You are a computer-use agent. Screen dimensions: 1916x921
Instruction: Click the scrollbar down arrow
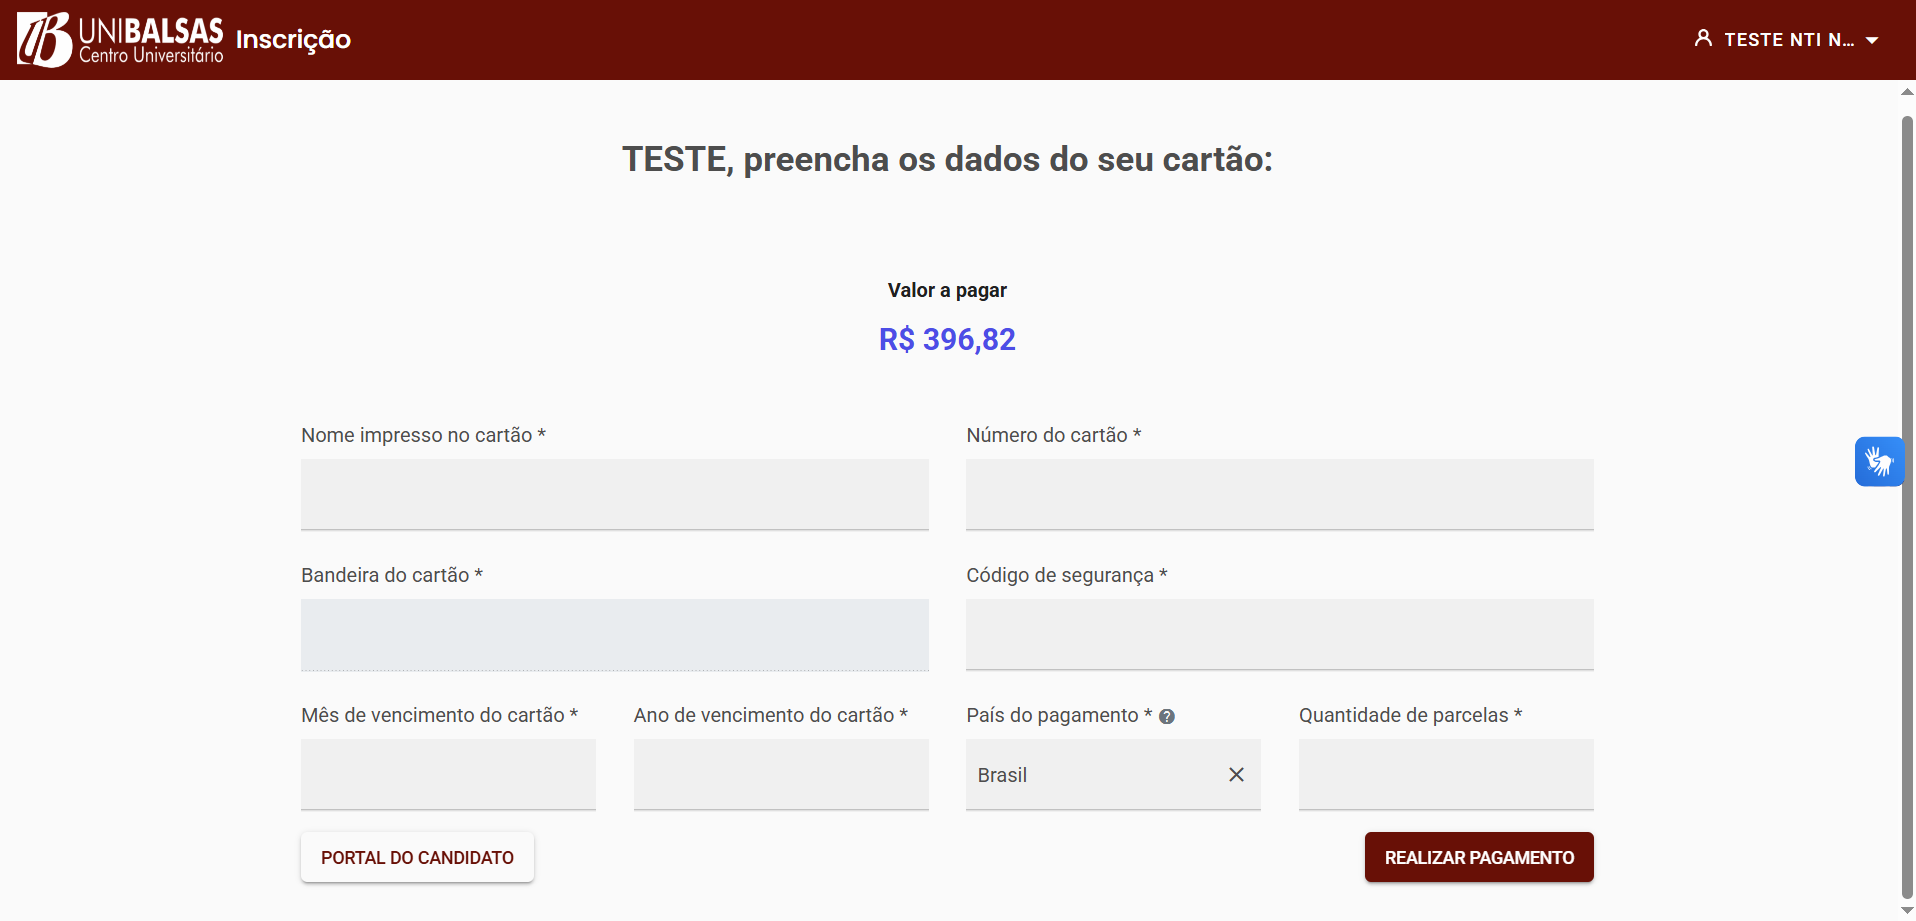click(x=1907, y=911)
